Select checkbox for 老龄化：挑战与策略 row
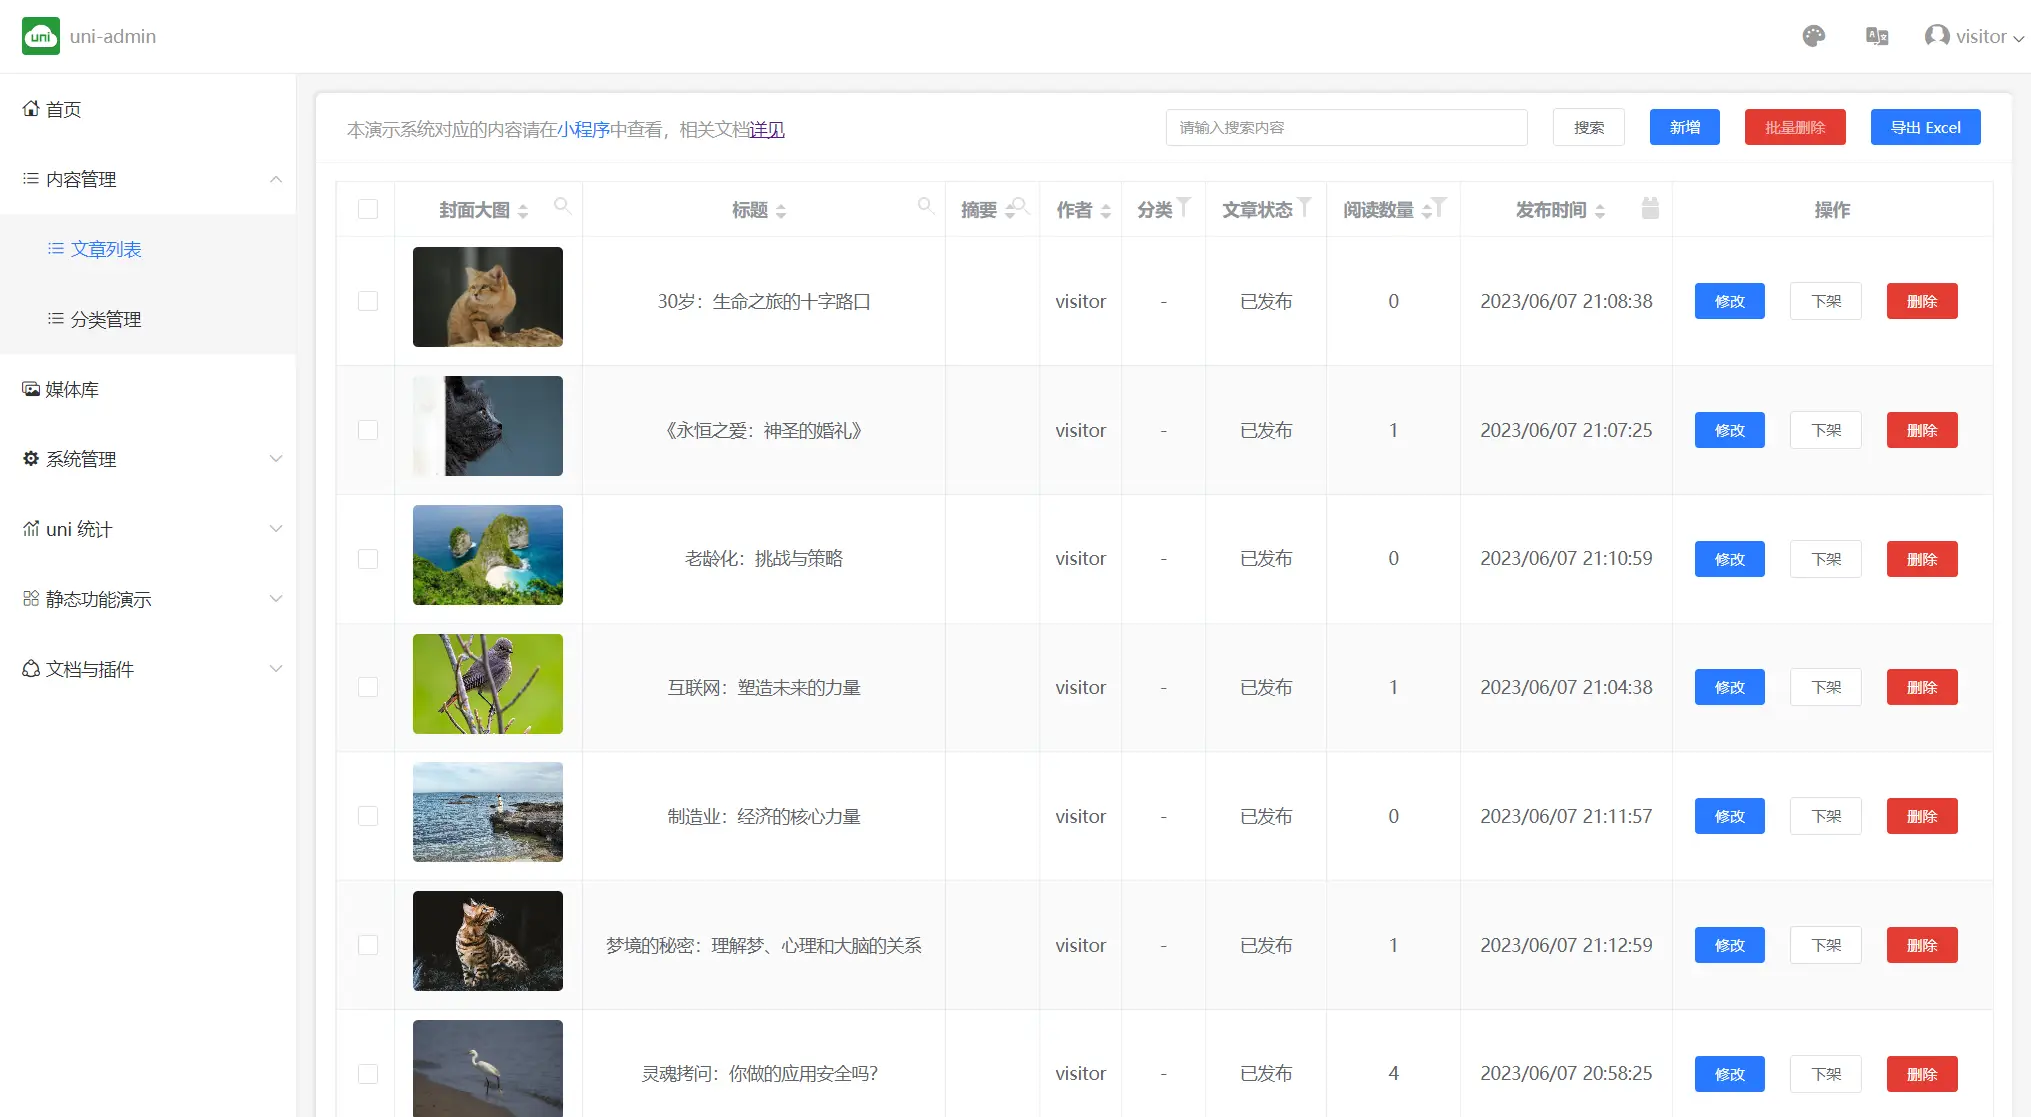 [368, 559]
